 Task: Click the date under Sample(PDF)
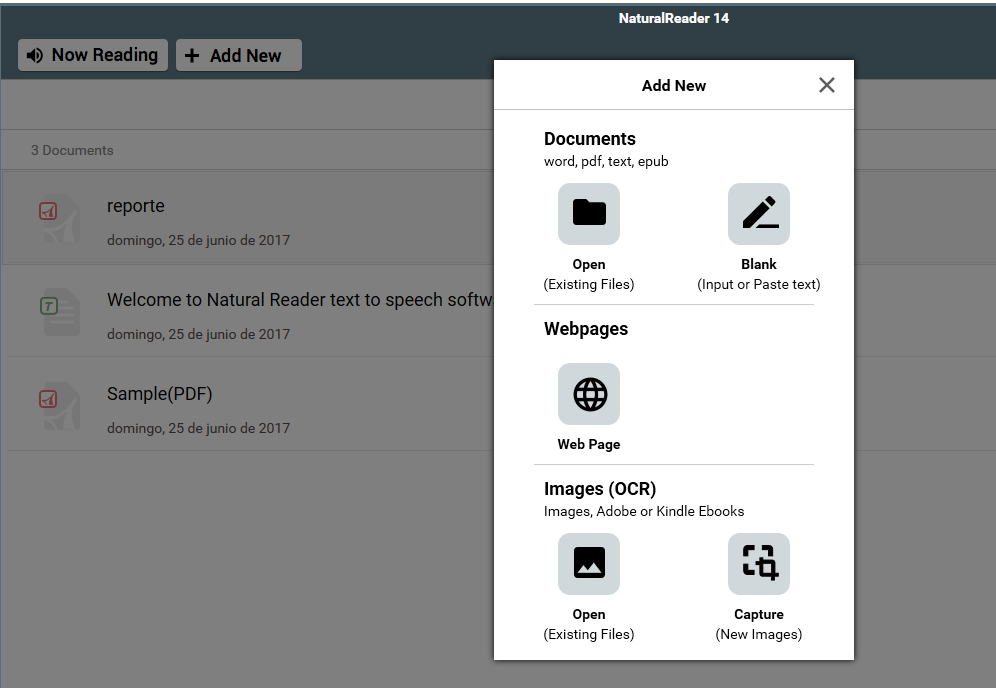click(x=198, y=428)
